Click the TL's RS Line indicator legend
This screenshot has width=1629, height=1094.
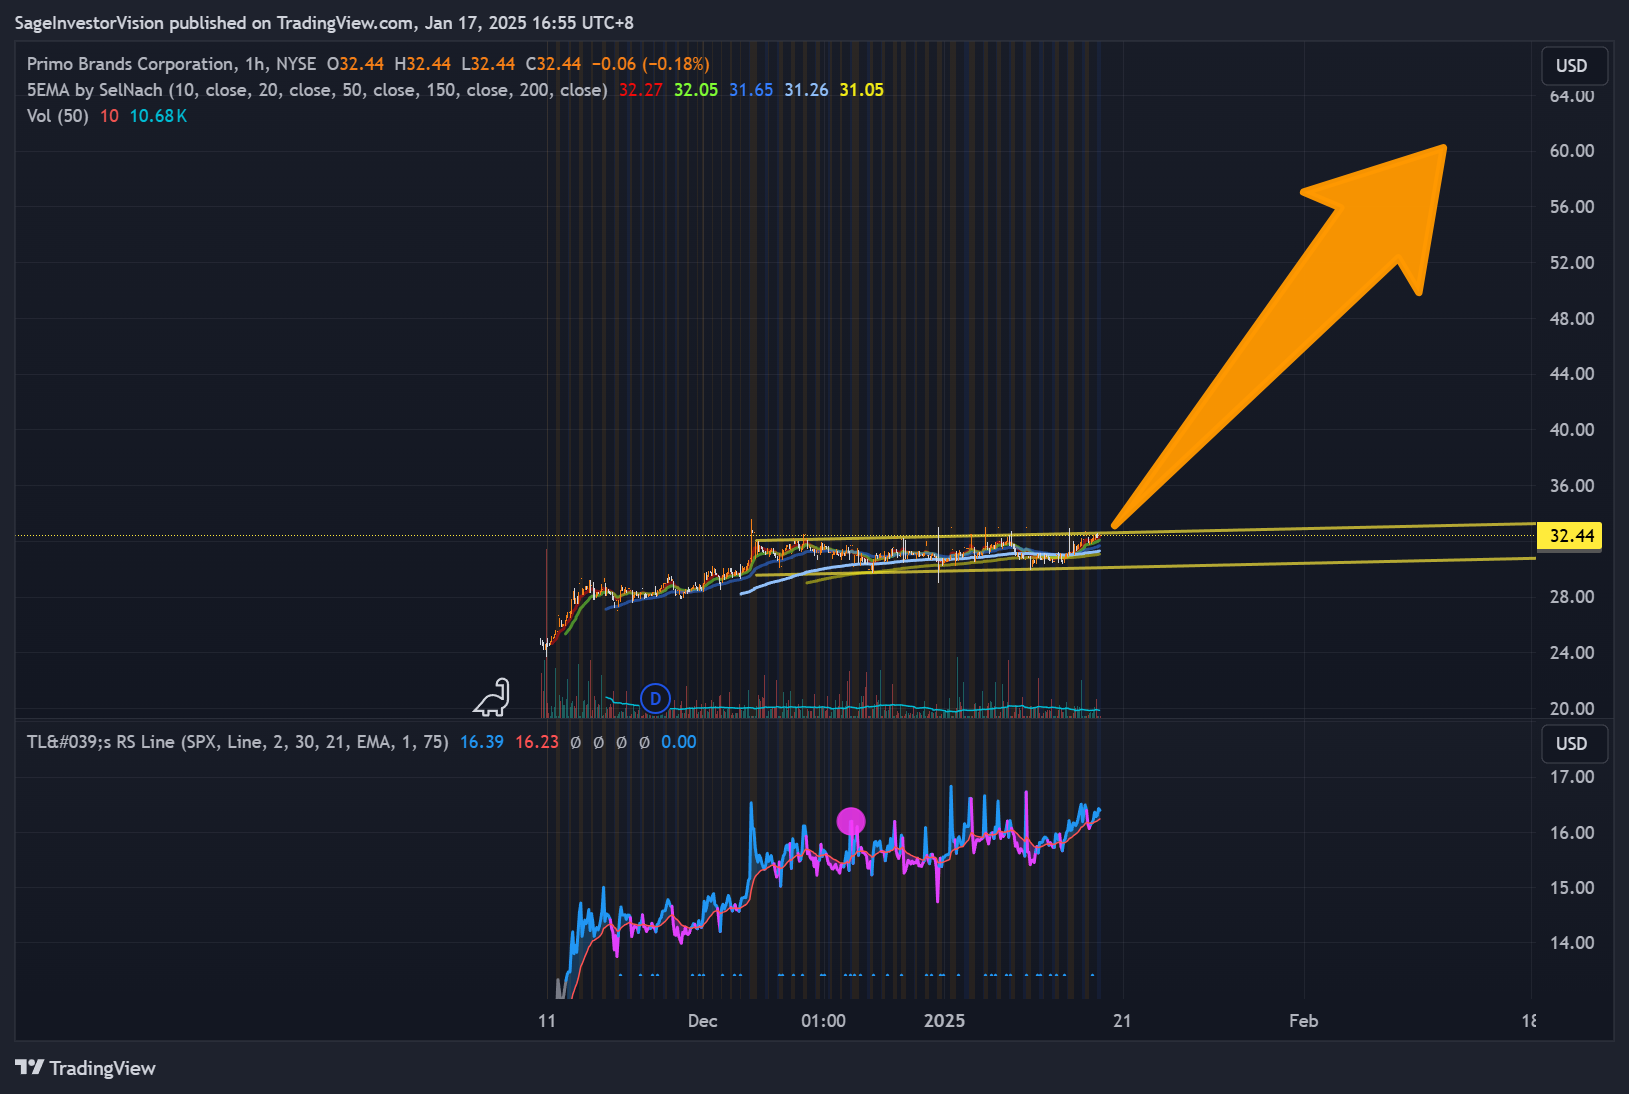tap(237, 742)
